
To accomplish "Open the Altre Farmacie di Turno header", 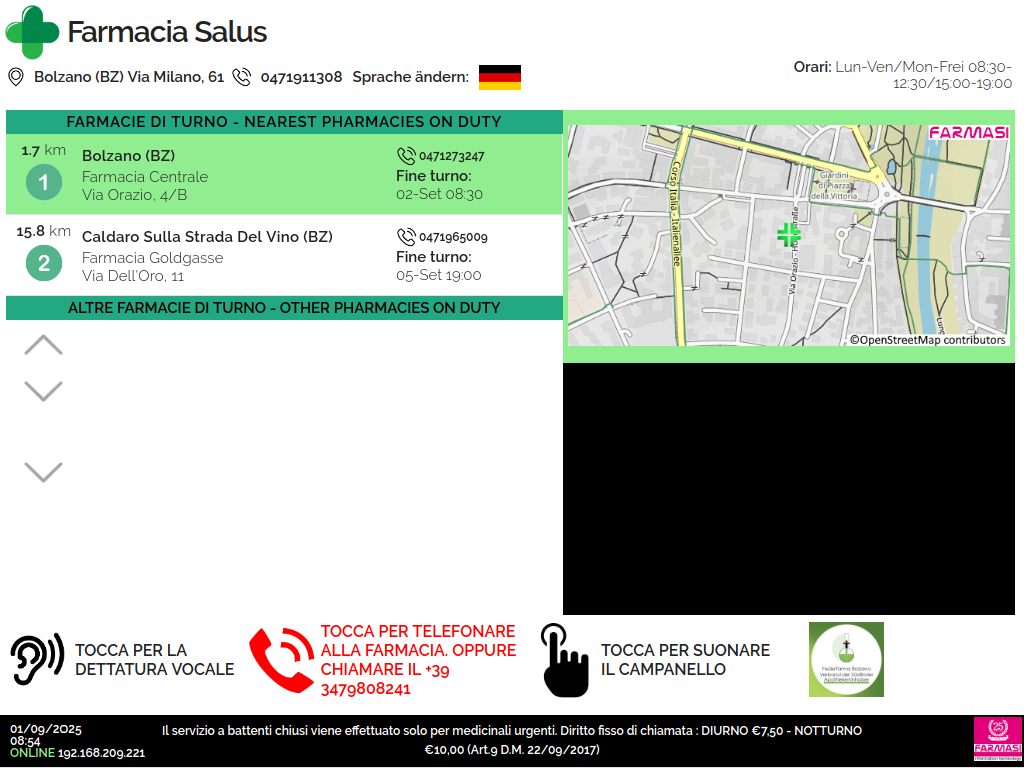I will coord(284,308).
